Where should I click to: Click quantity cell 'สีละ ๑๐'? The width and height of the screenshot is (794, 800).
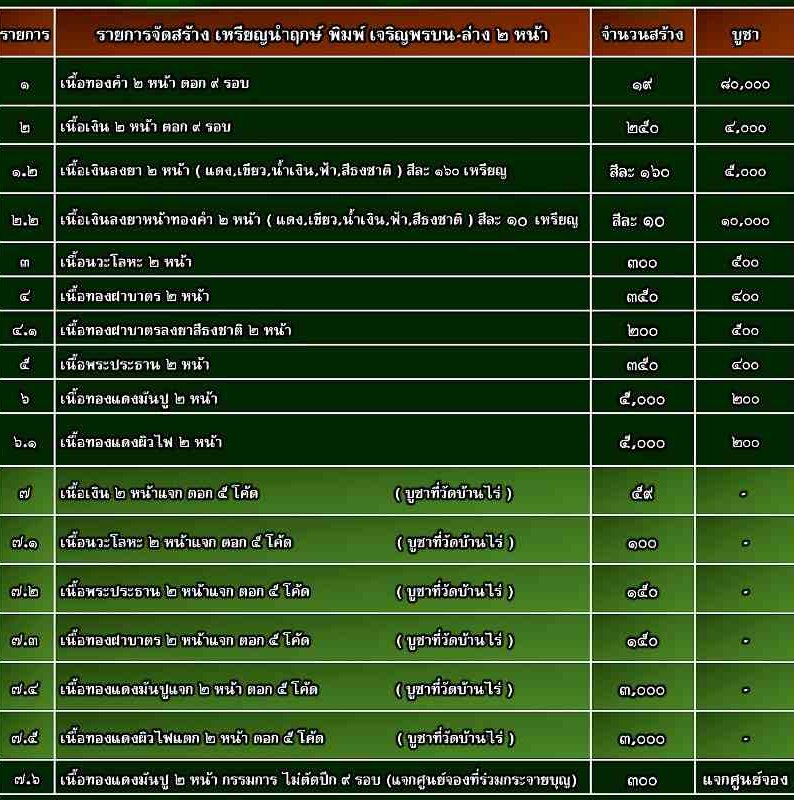(x=638, y=220)
